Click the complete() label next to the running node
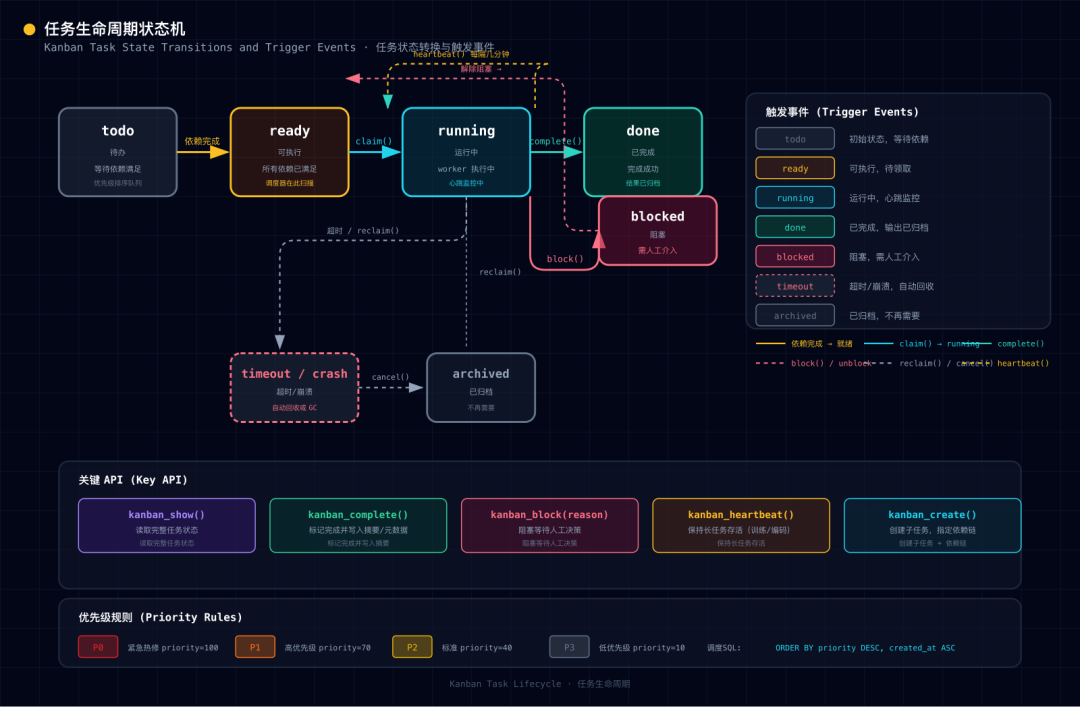 pos(556,141)
